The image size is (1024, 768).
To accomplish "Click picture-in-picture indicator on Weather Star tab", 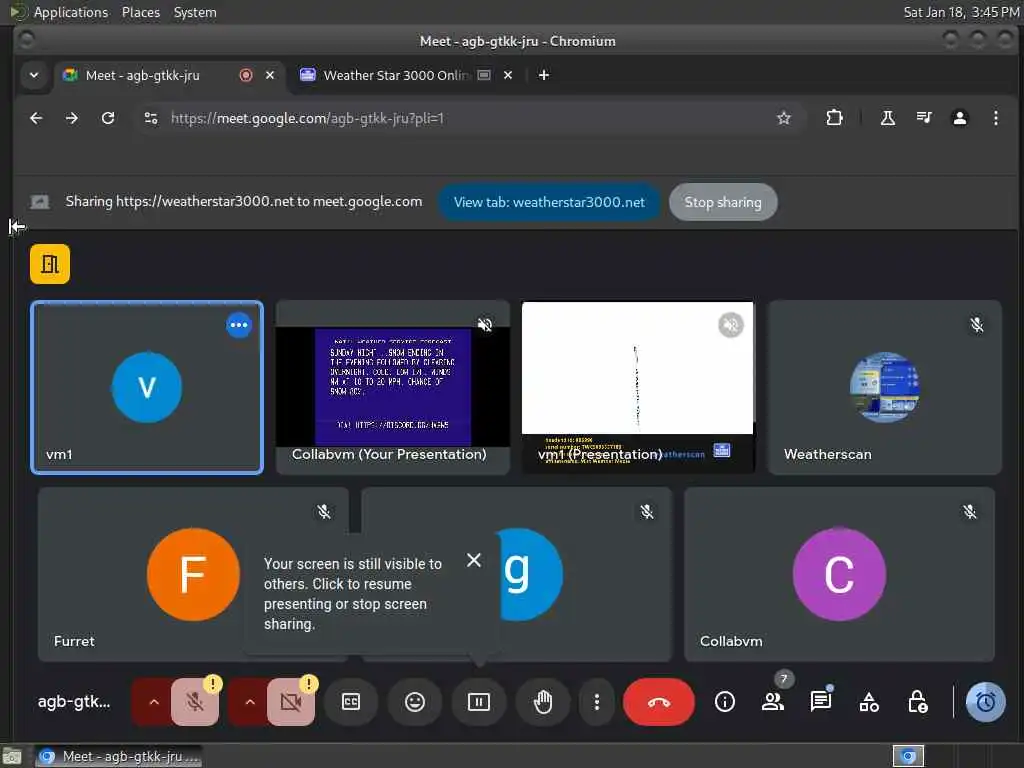I will click(484, 75).
